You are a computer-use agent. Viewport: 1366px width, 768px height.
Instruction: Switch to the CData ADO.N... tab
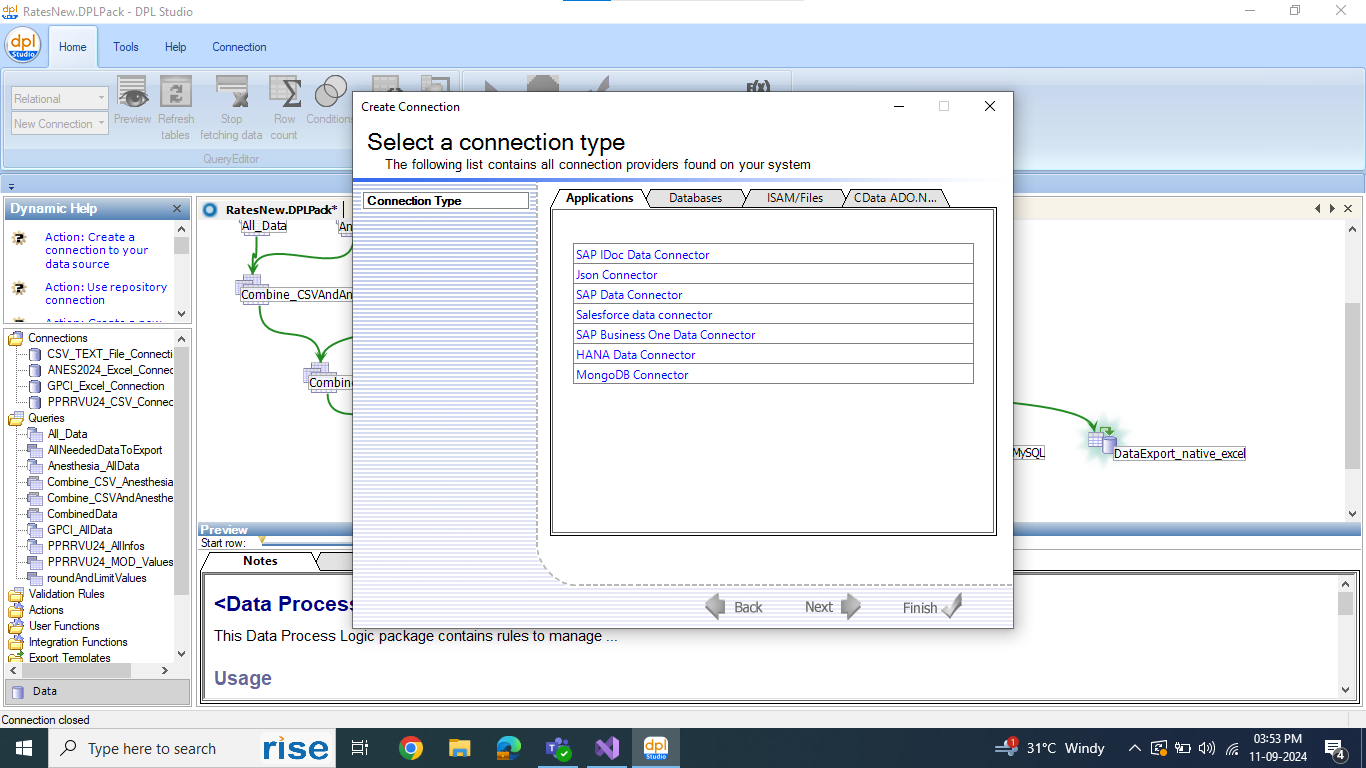[x=895, y=198]
